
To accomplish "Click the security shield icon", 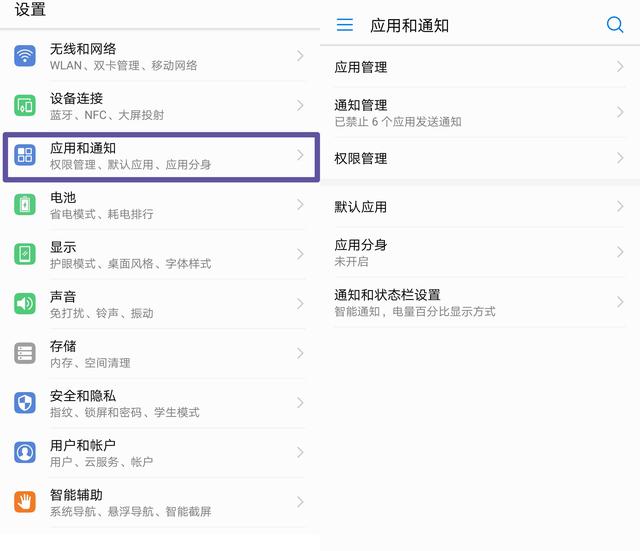I will coord(25,403).
